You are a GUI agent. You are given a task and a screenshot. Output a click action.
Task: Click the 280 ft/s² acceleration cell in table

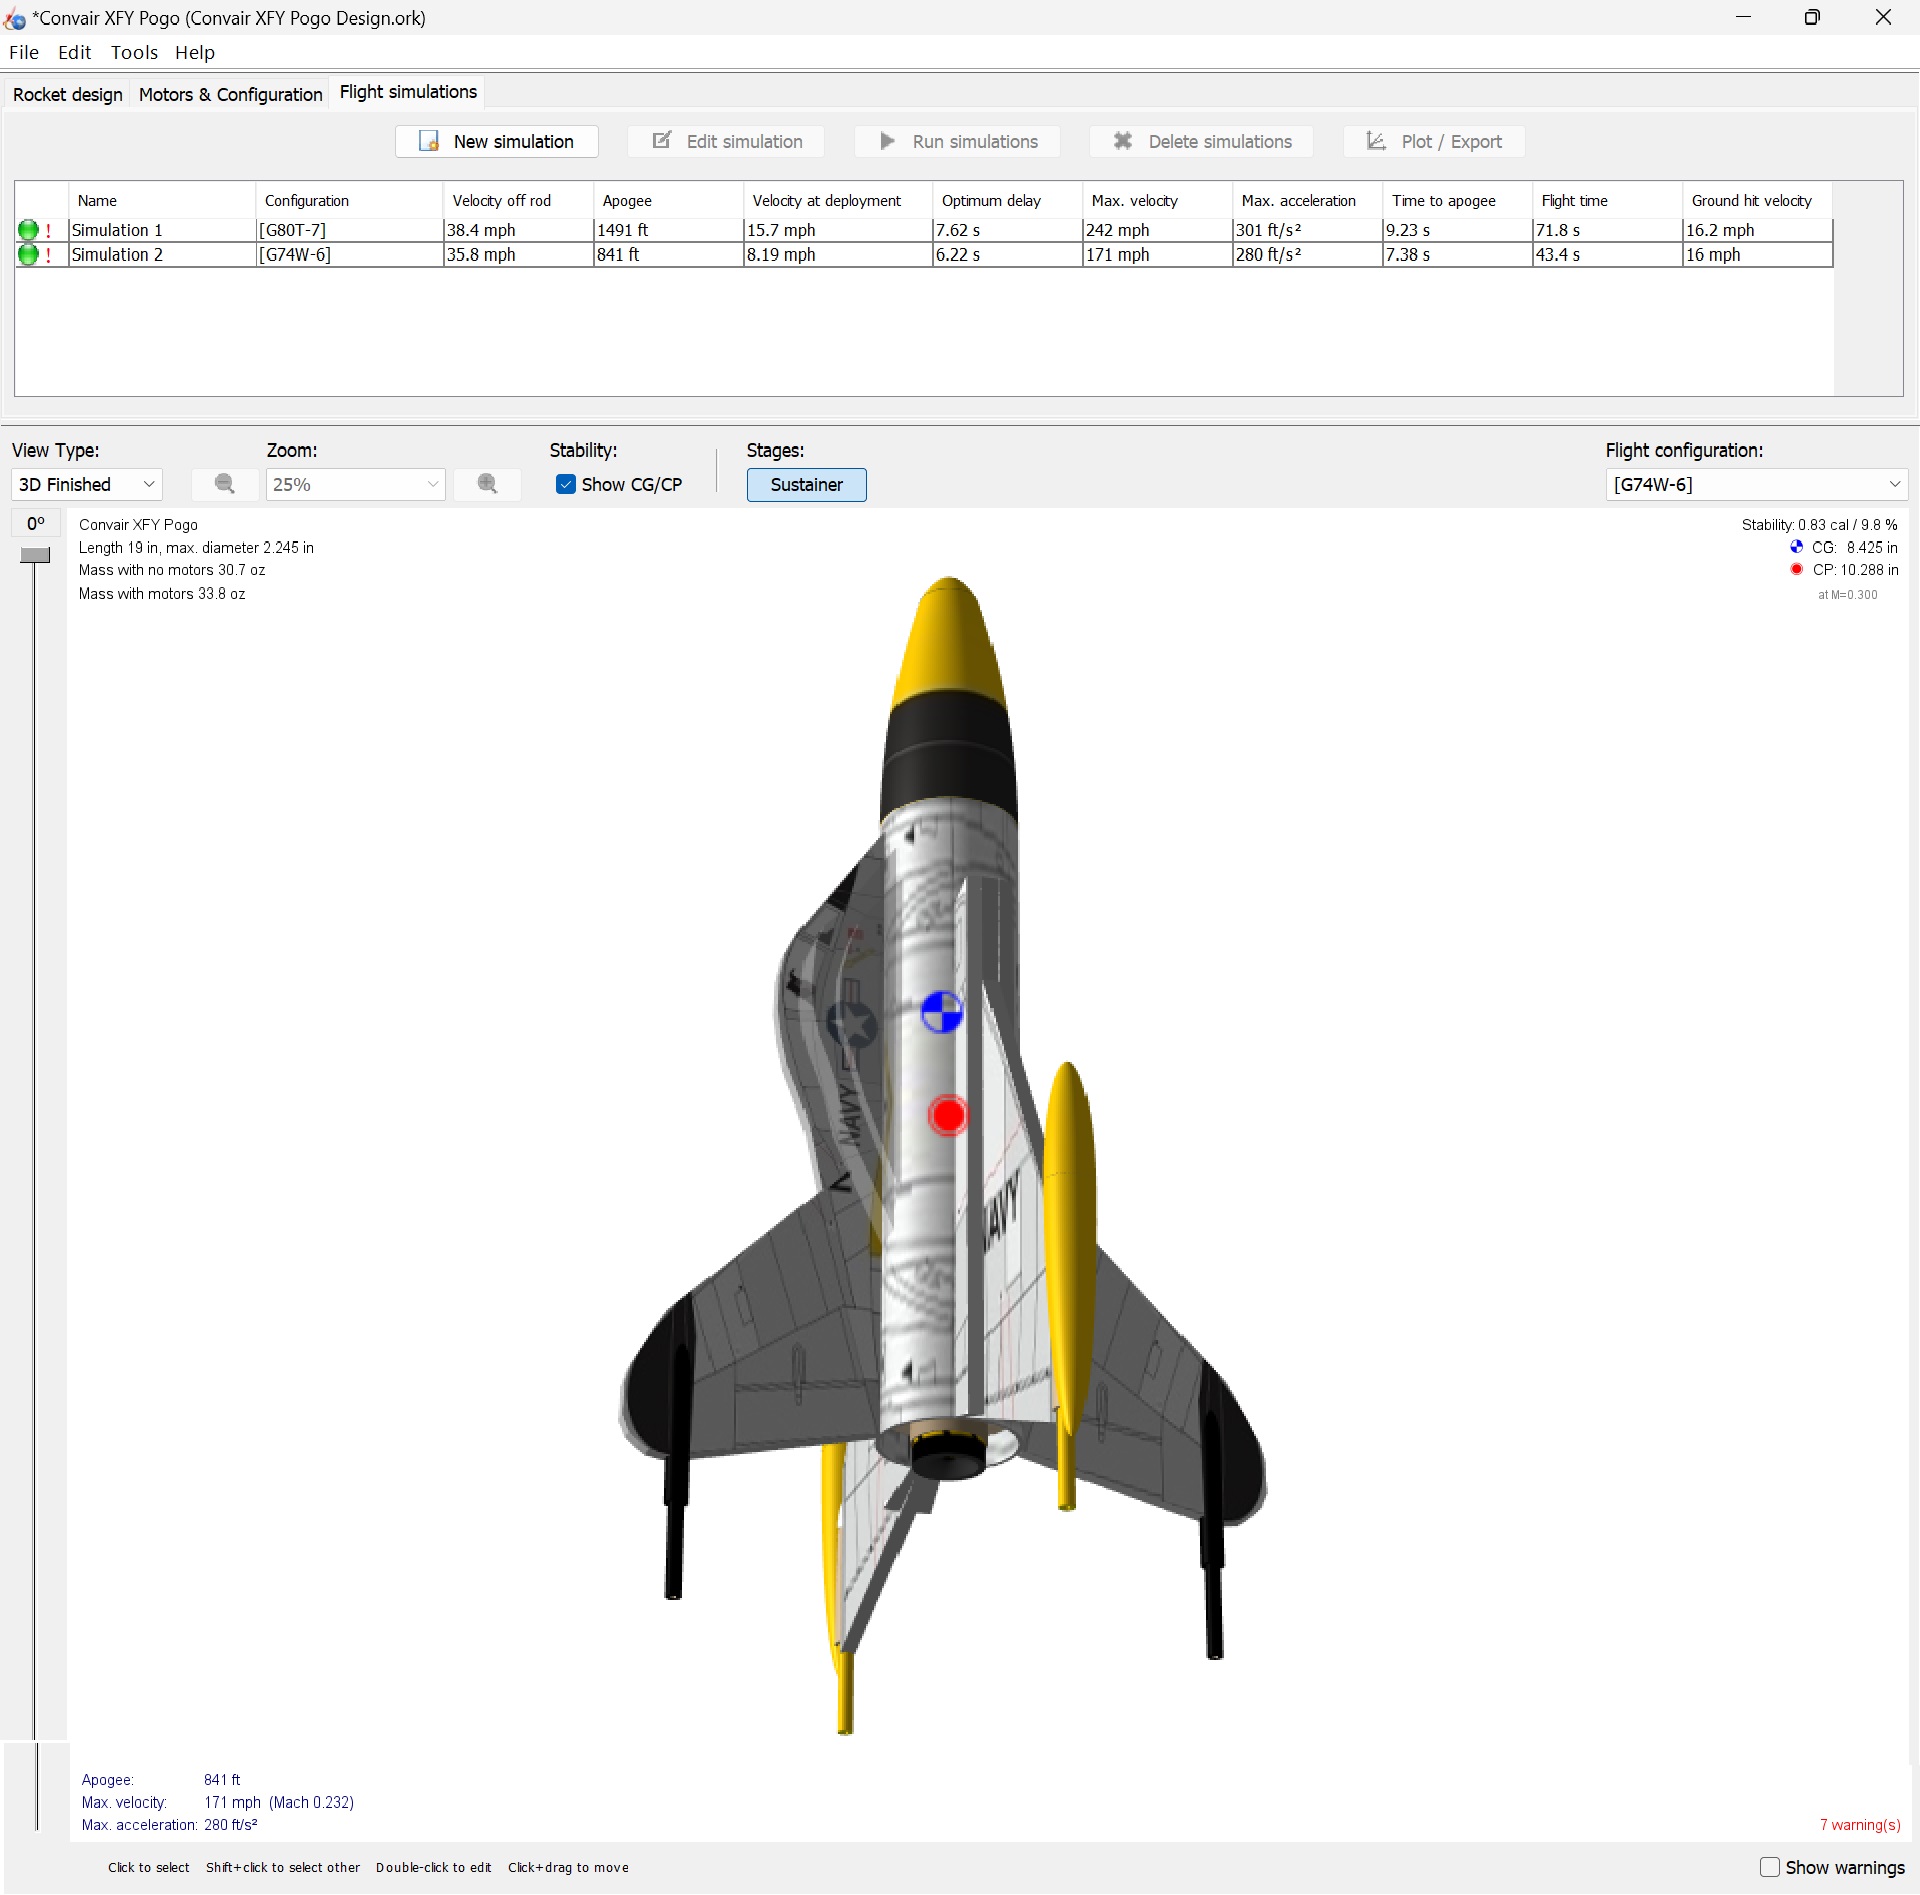[x=1307, y=255]
